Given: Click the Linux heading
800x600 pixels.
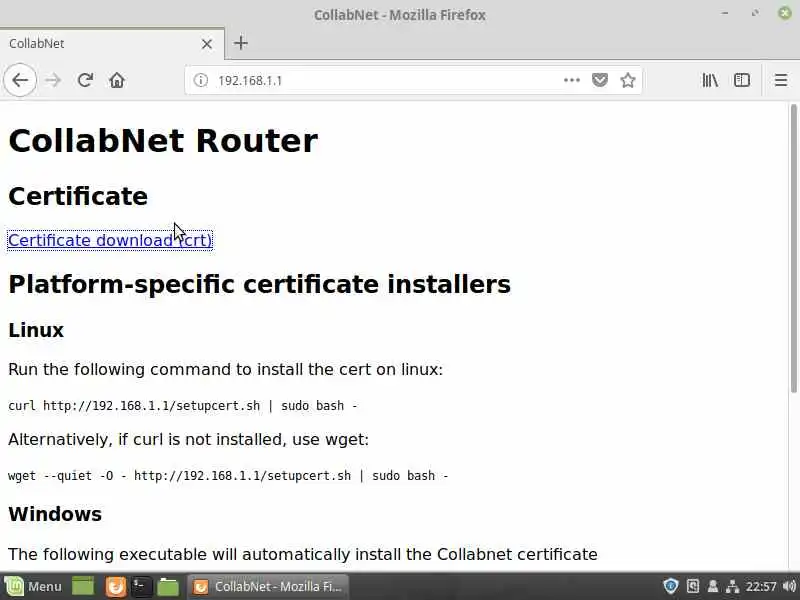Looking at the screenshot, I should [36, 330].
